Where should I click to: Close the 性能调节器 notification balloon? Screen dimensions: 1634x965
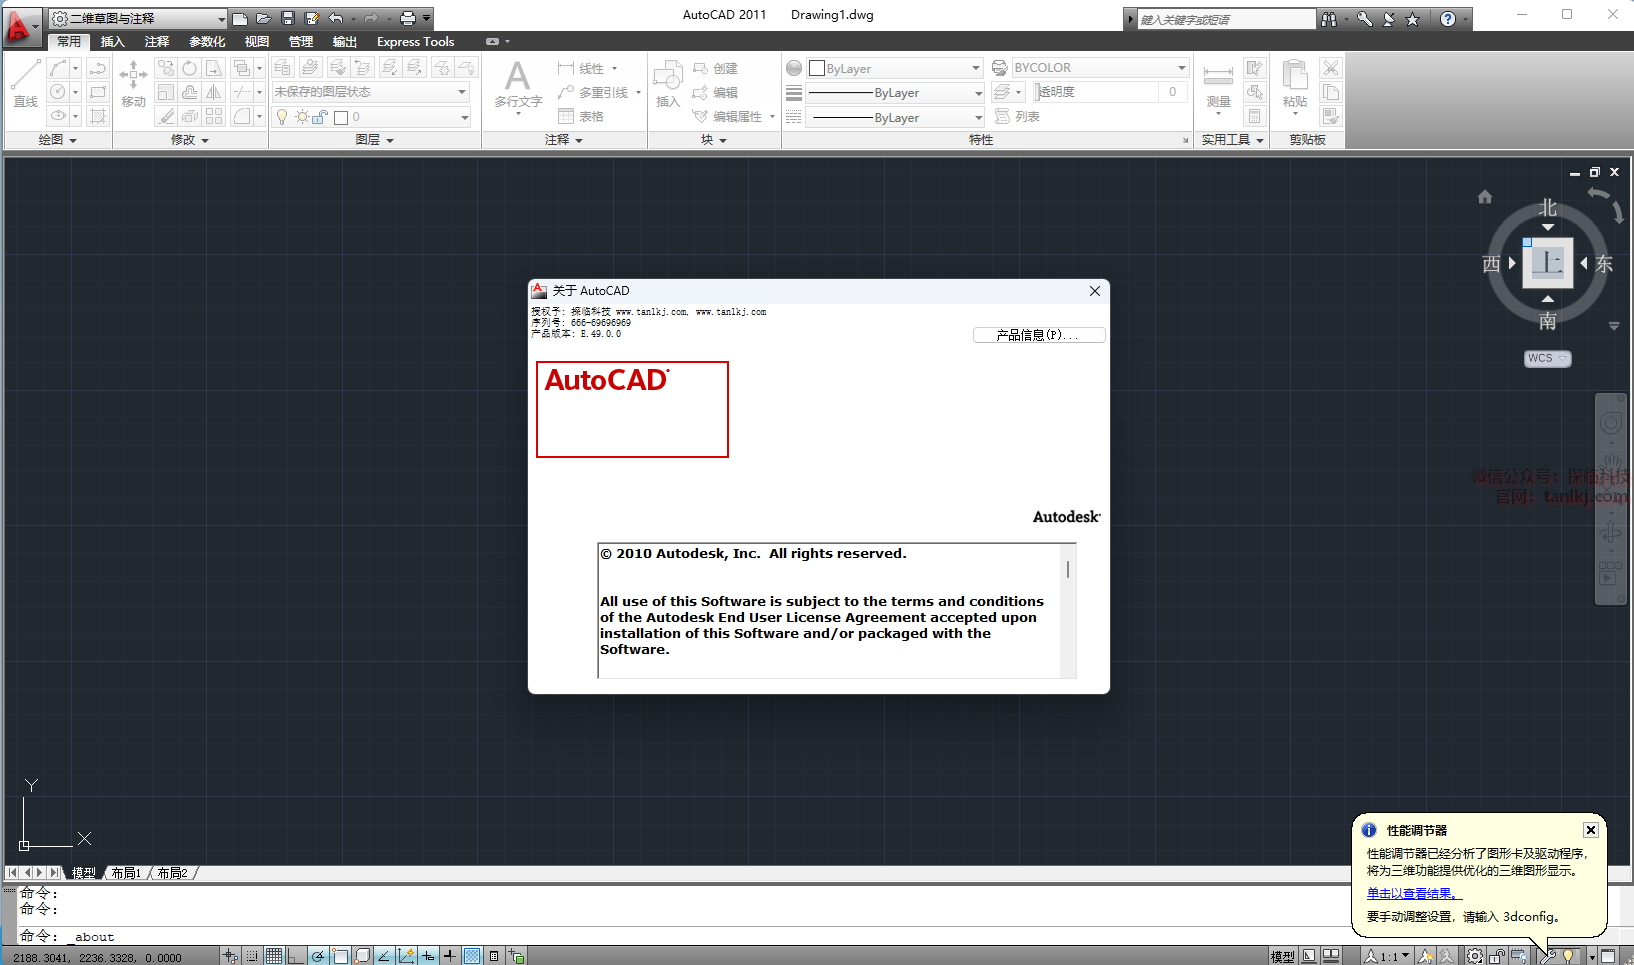1590,830
